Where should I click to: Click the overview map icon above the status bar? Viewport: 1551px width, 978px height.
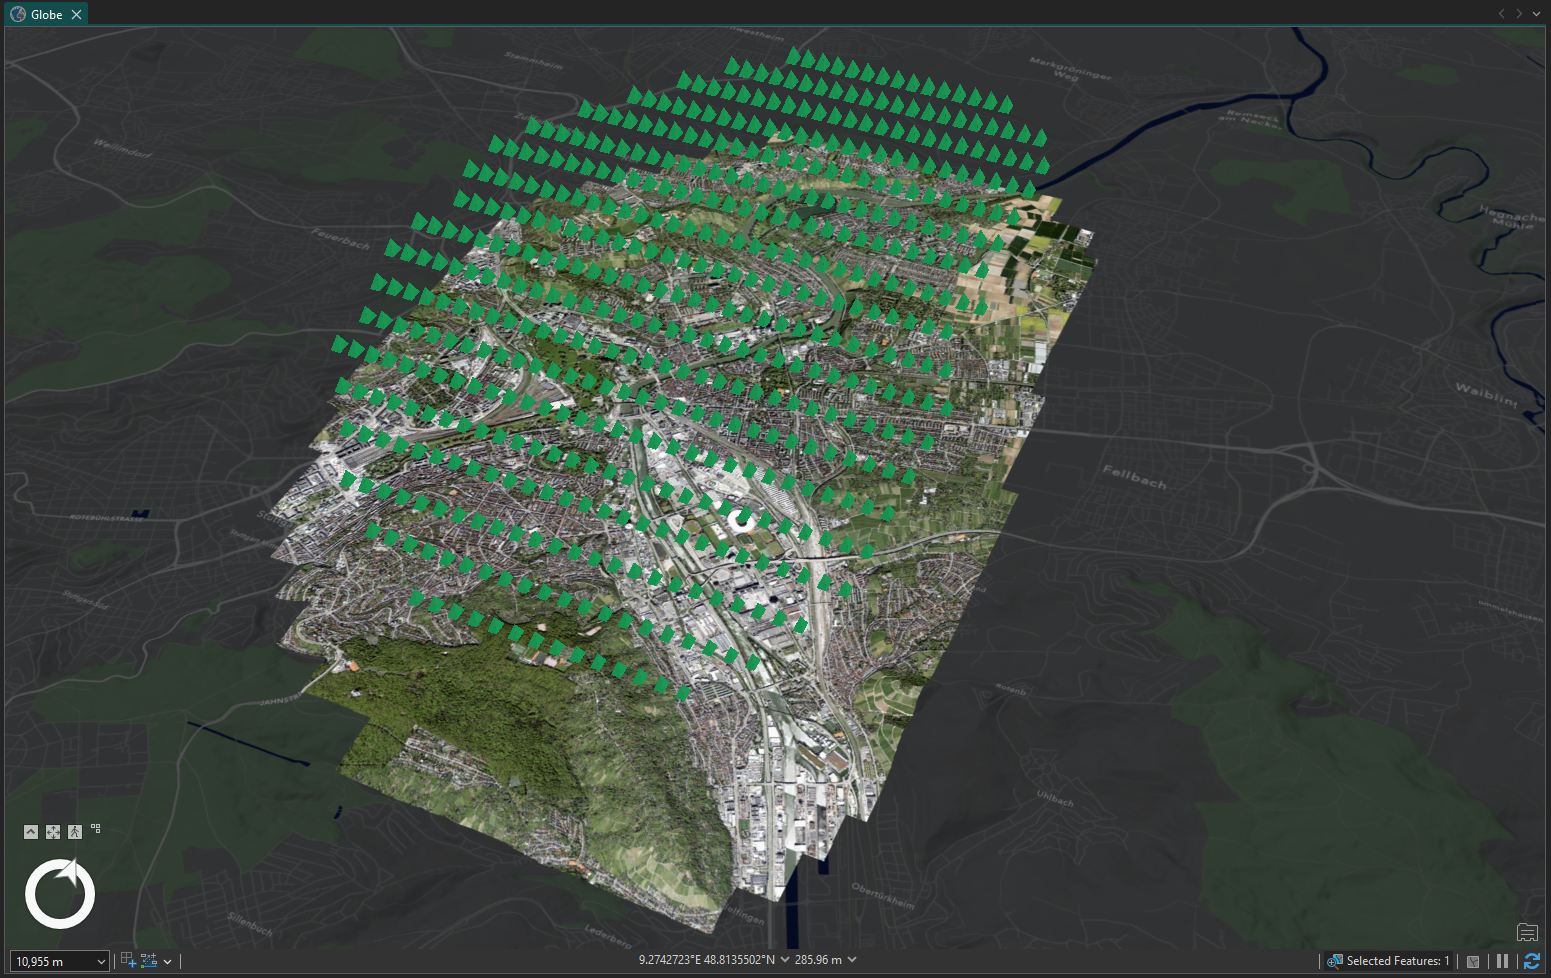pos(1527,933)
